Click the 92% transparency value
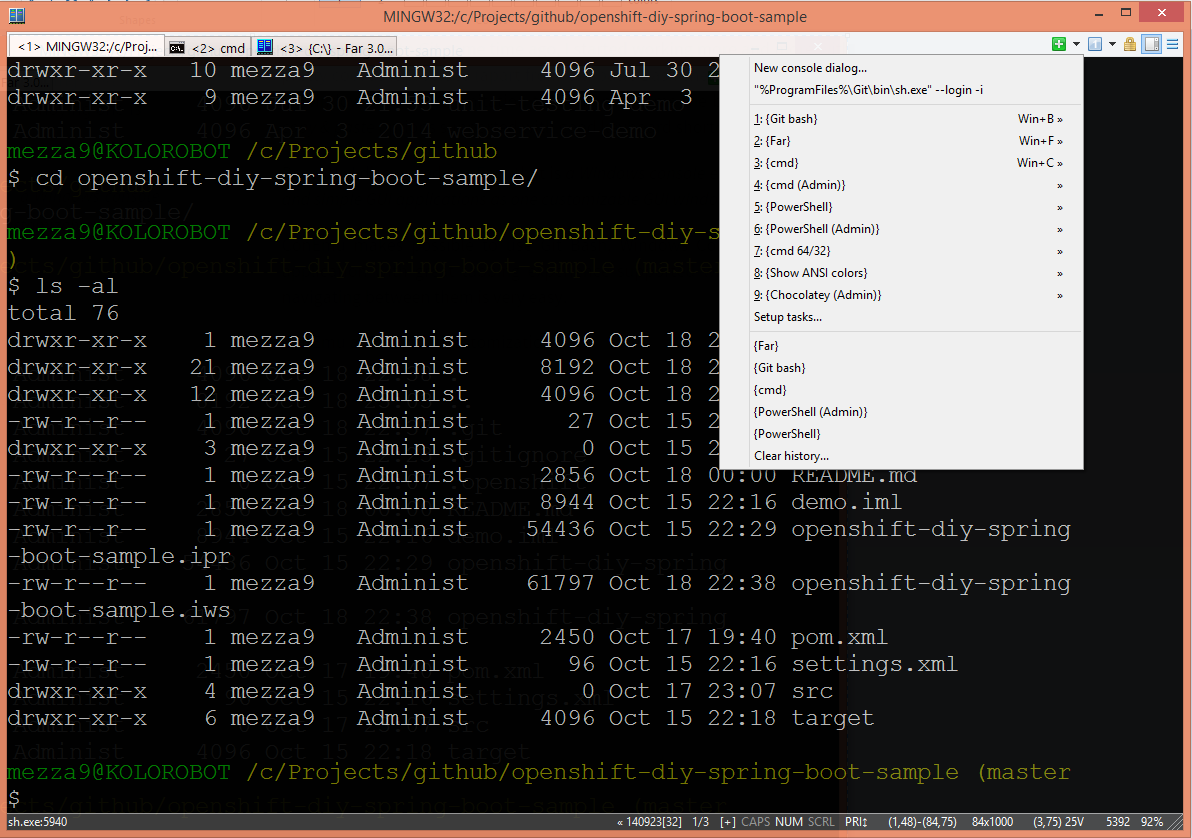The height and width of the screenshot is (838, 1192). click(1152, 822)
